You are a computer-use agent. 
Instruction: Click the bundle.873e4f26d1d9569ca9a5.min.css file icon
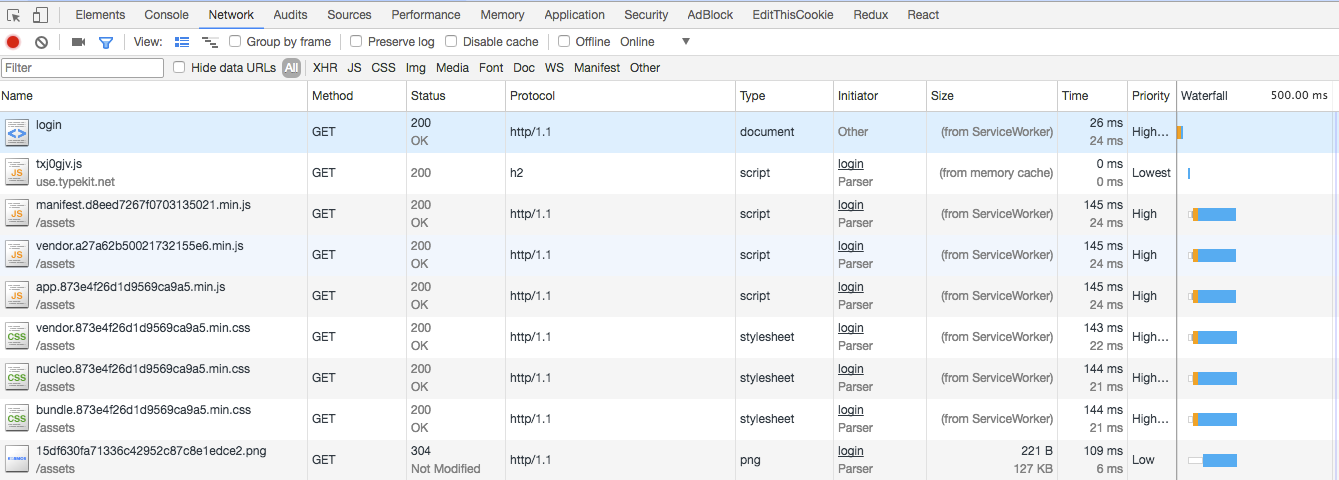click(x=17, y=419)
